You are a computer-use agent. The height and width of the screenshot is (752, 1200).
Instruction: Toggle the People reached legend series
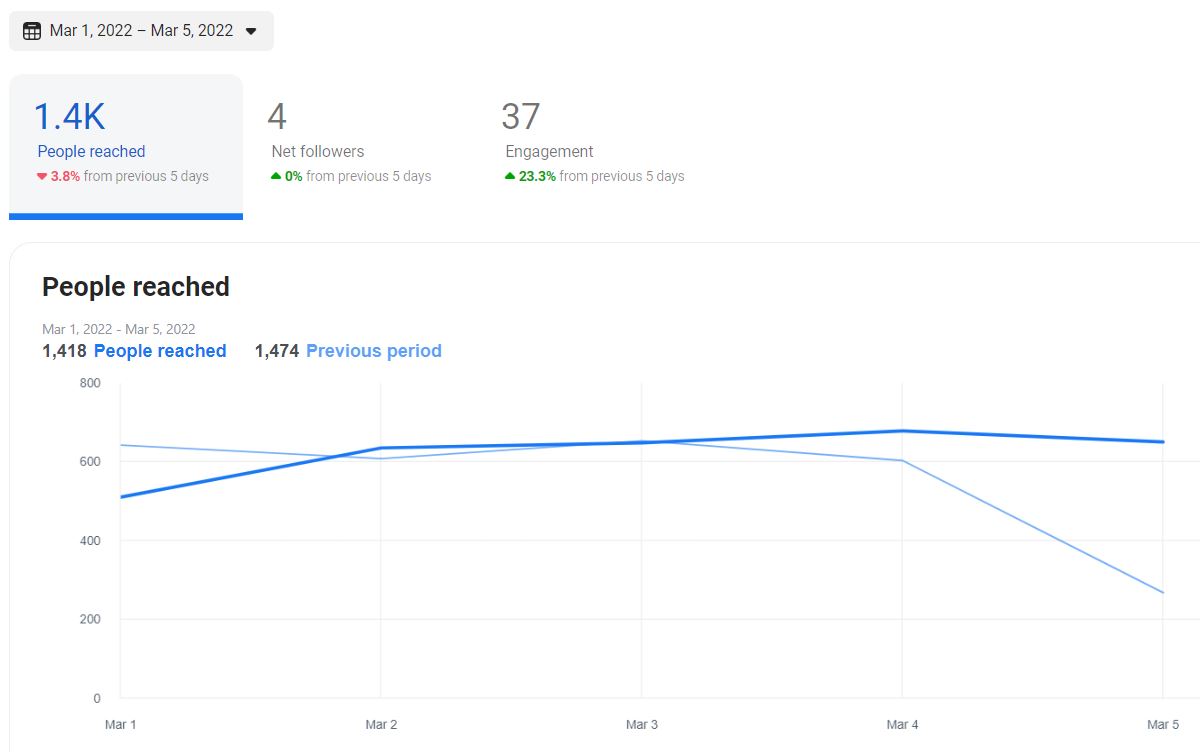pos(160,351)
